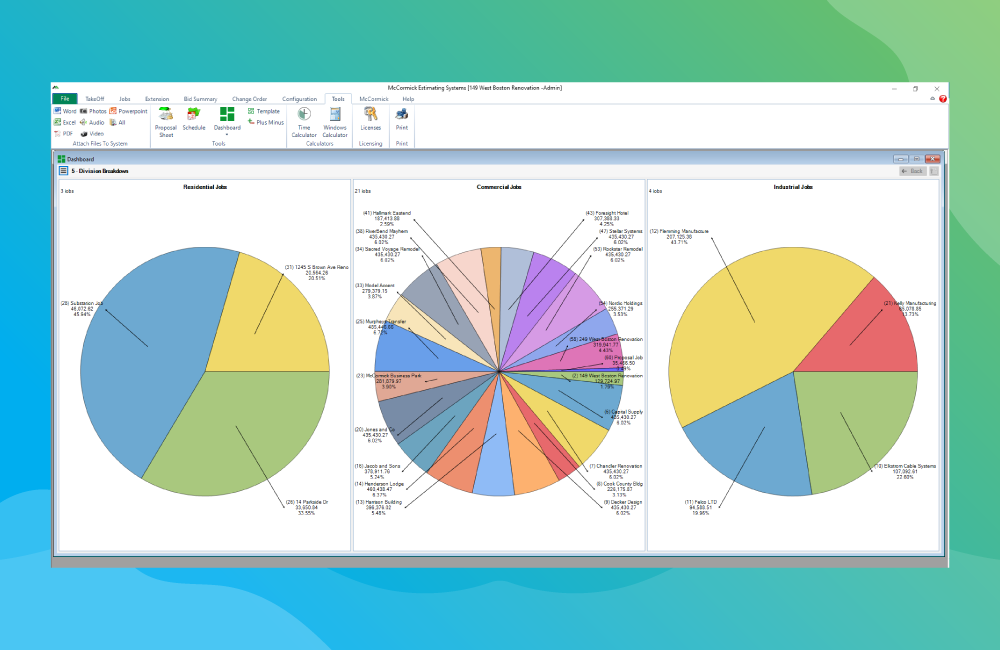Click the Back button in dashboard
The width and height of the screenshot is (1000, 650).
(x=911, y=171)
